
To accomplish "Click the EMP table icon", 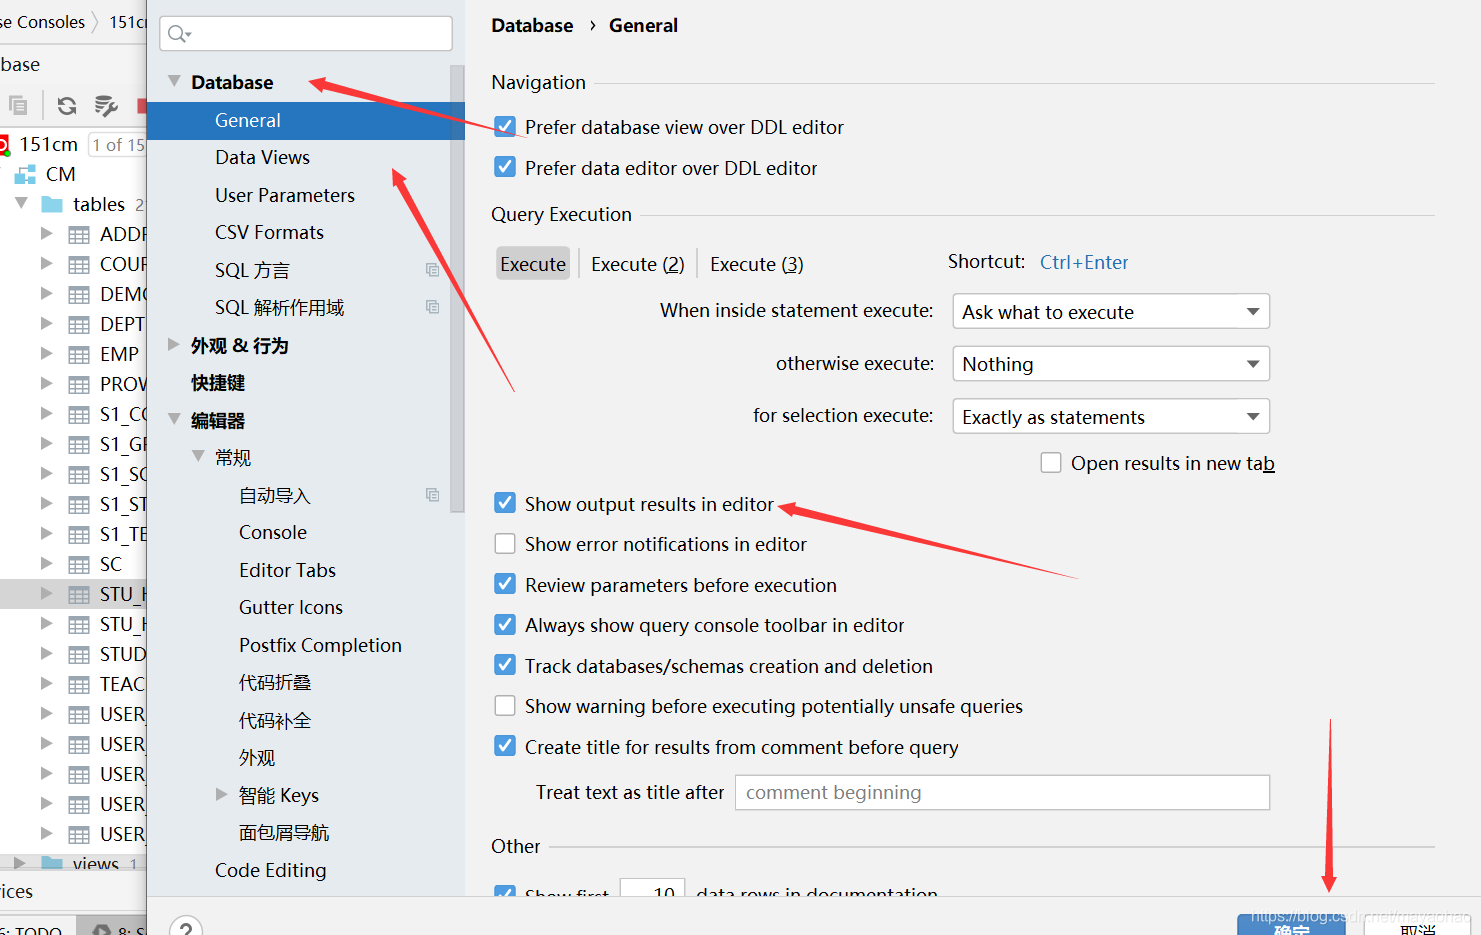I will pyautogui.click(x=79, y=355).
